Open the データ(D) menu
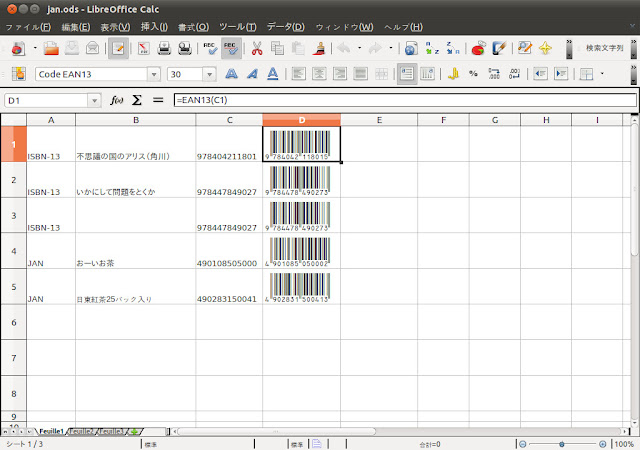Screen dimensions: 640x450 pyautogui.click(x=285, y=27)
